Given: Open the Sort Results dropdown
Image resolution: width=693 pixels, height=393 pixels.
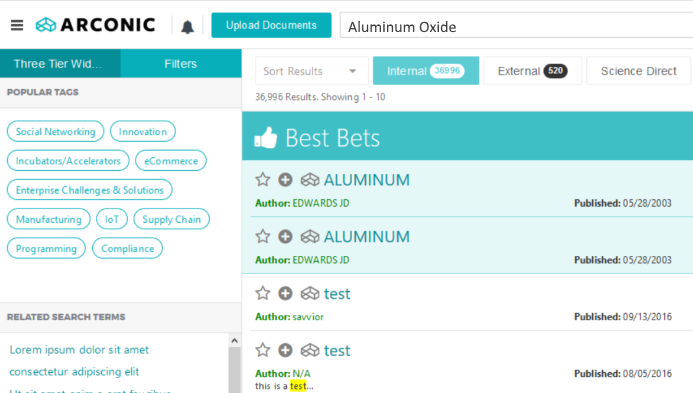Looking at the screenshot, I should pyautogui.click(x=312, y=71).
